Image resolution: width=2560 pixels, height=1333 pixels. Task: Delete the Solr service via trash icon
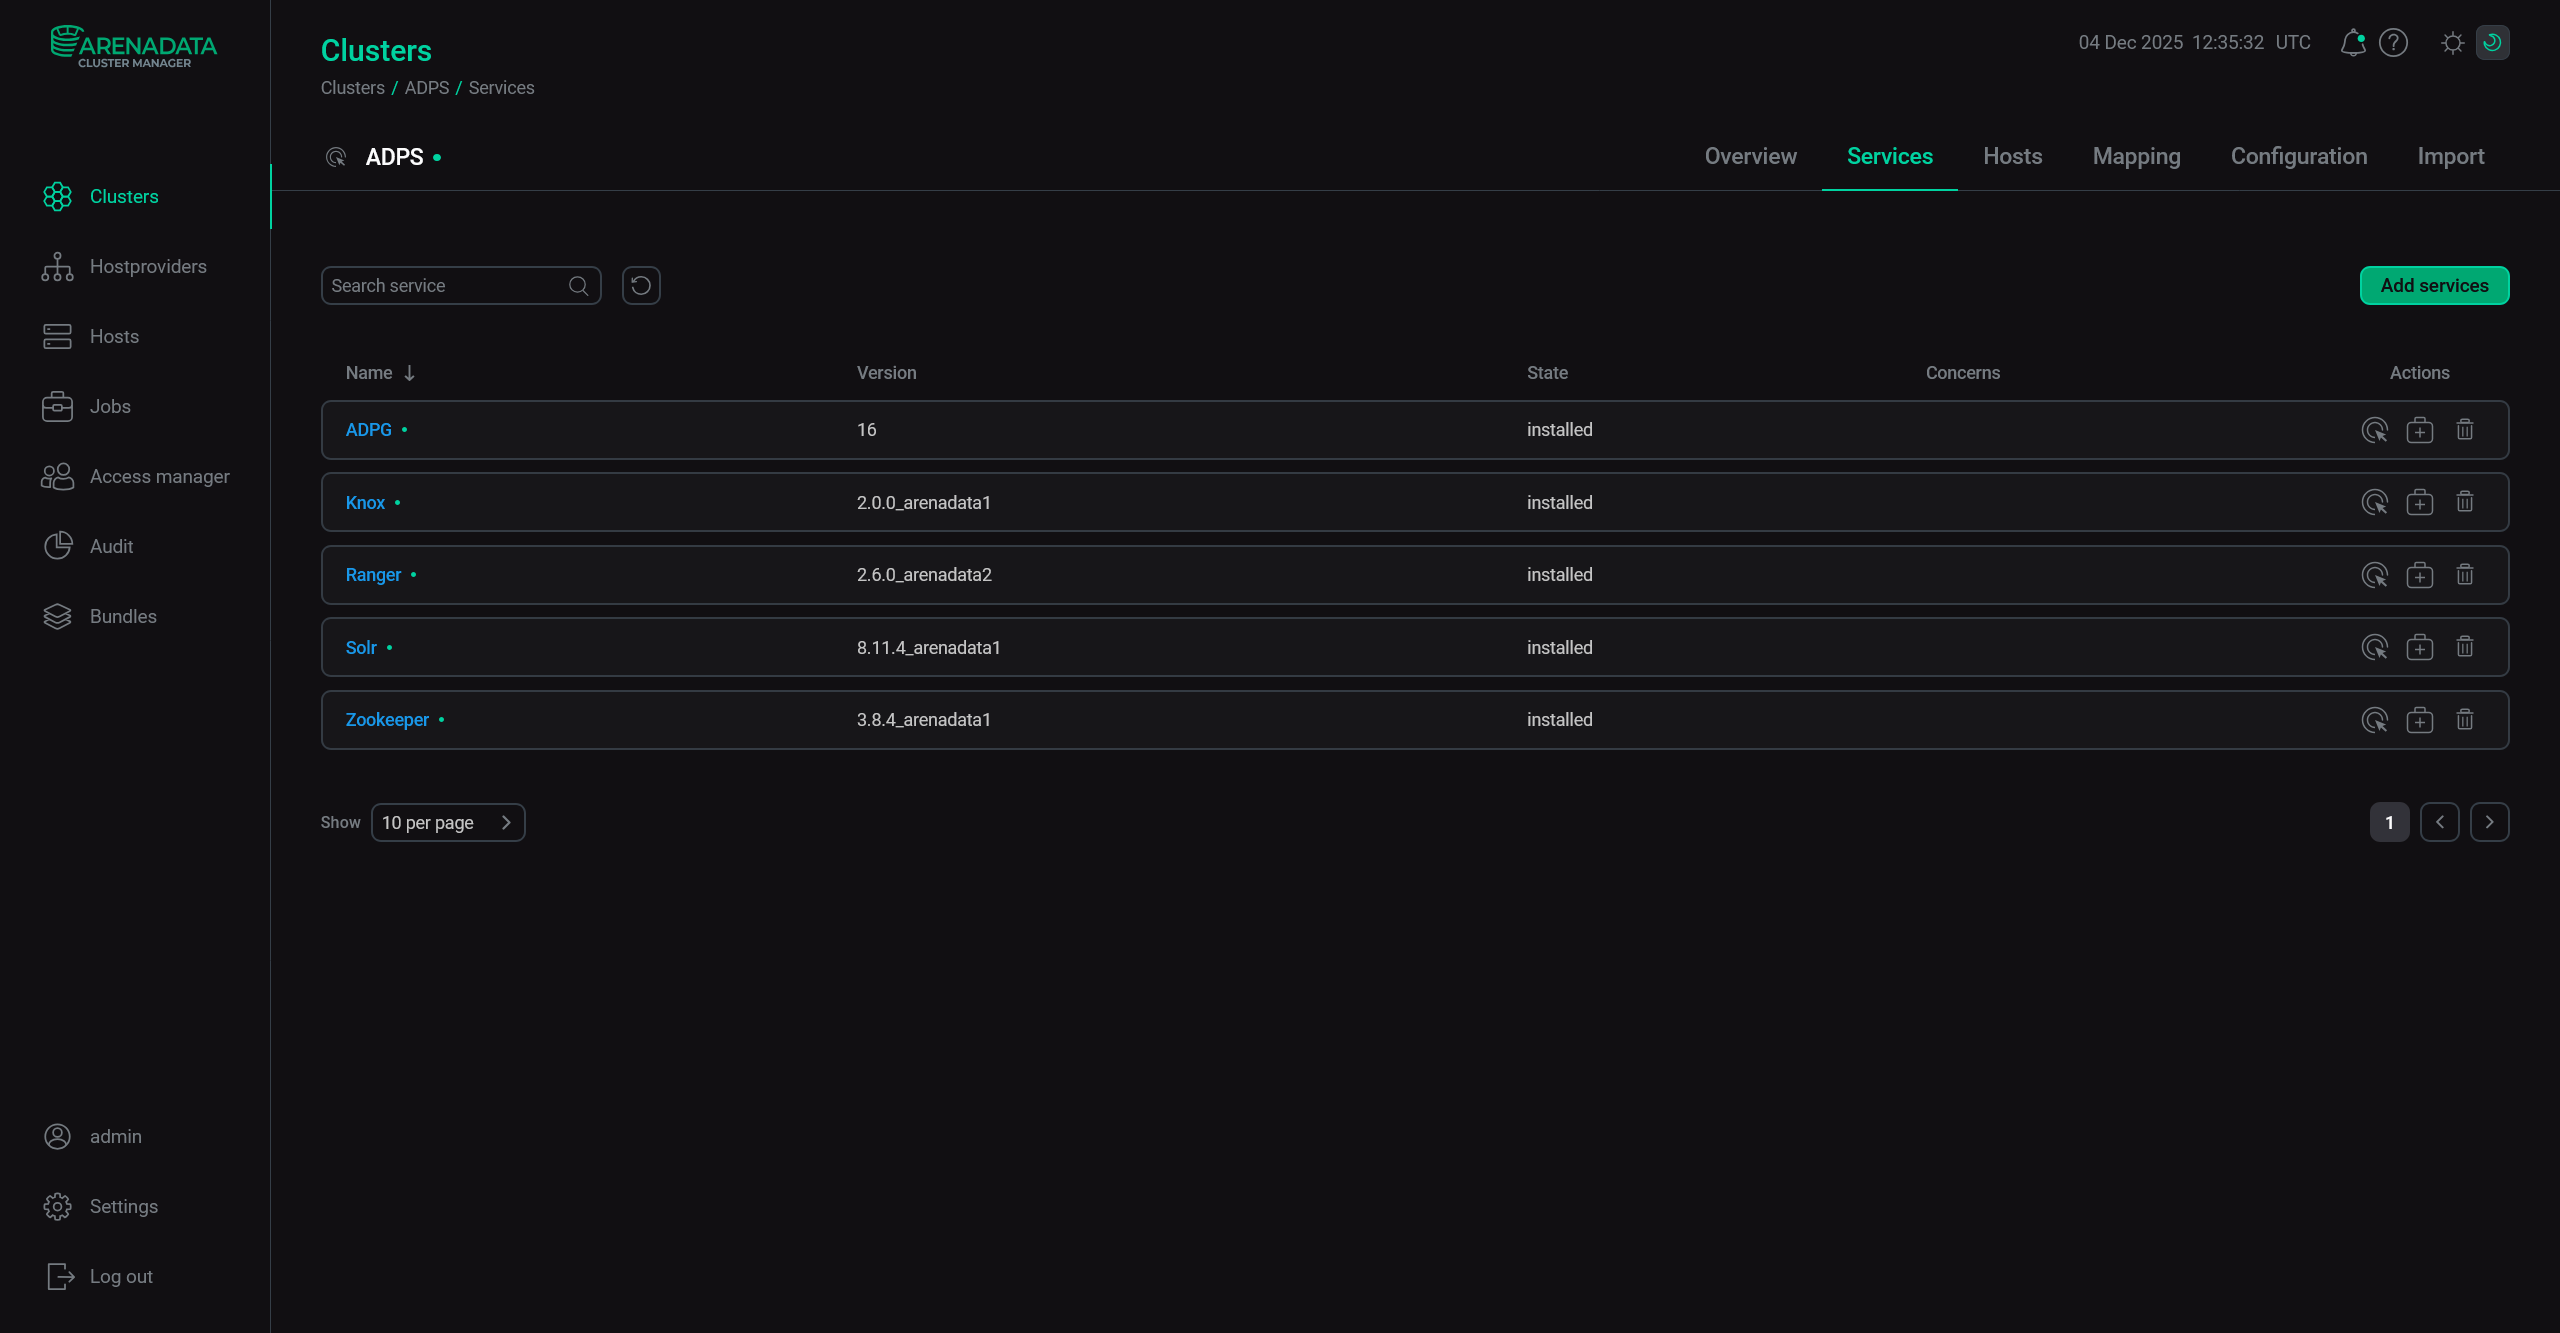tap(2464, 647)
